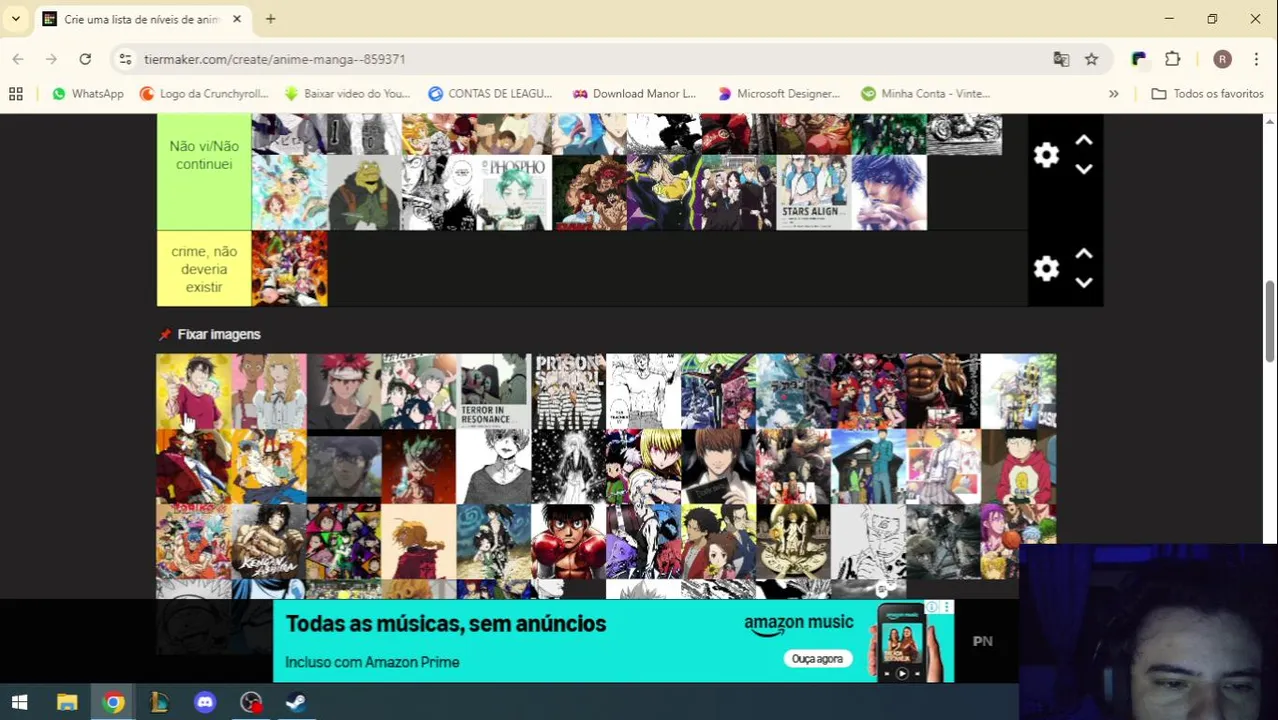Bookmark this page with the star
This screenshot has width=1278, height=720.
pos(1091,59)
